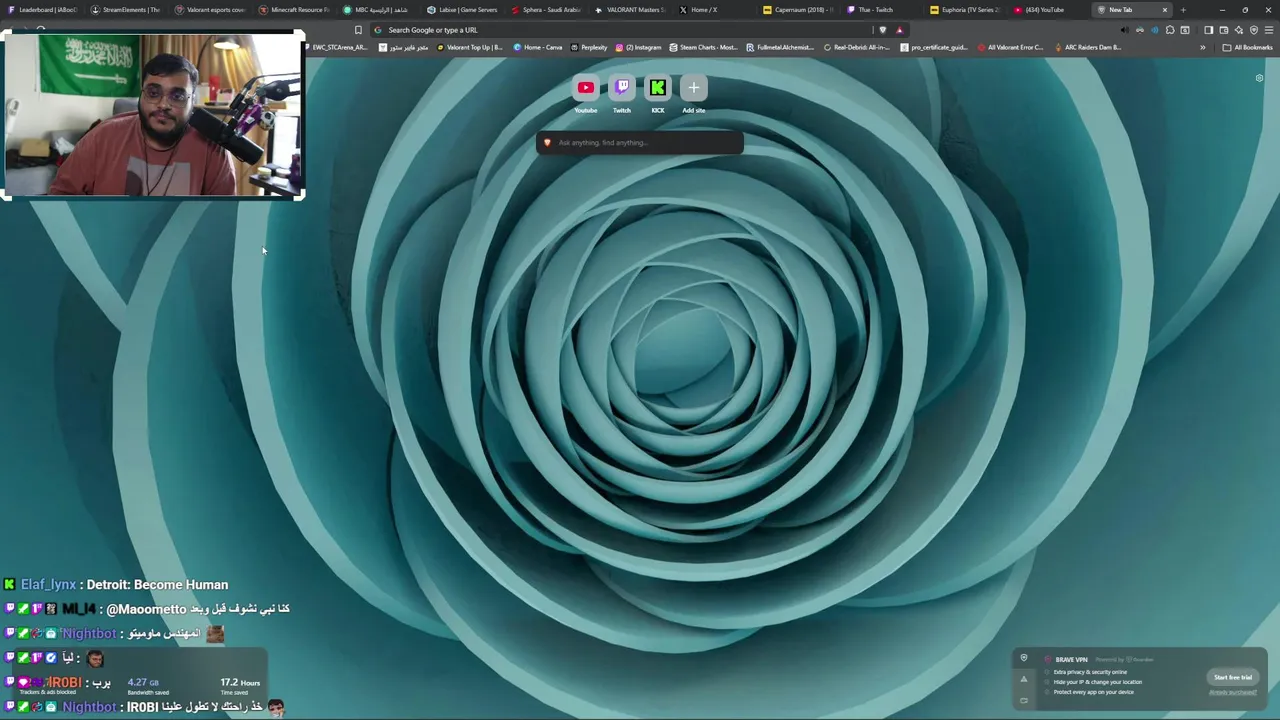
Task: Toggle the sidebar panel icon in toolbar
Action: click(x=1208, y=30)
